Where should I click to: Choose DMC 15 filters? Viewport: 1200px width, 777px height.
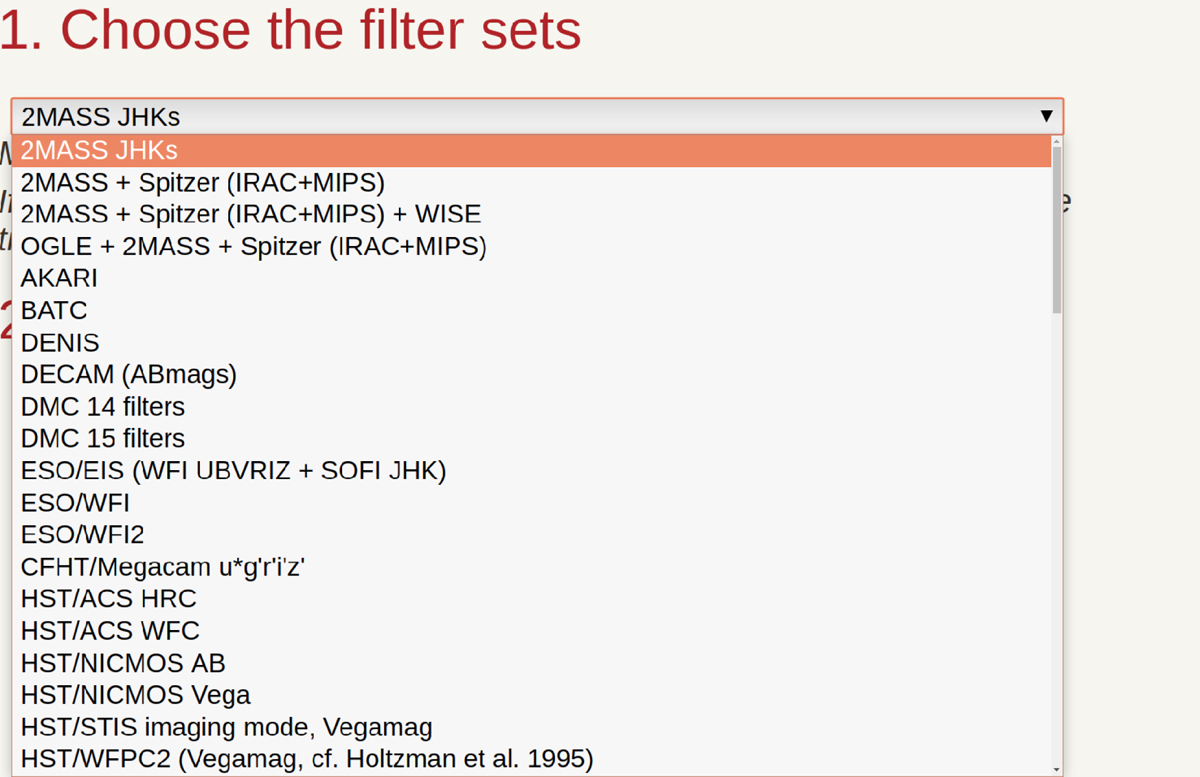pyautogui.click(x=103, y=439)
